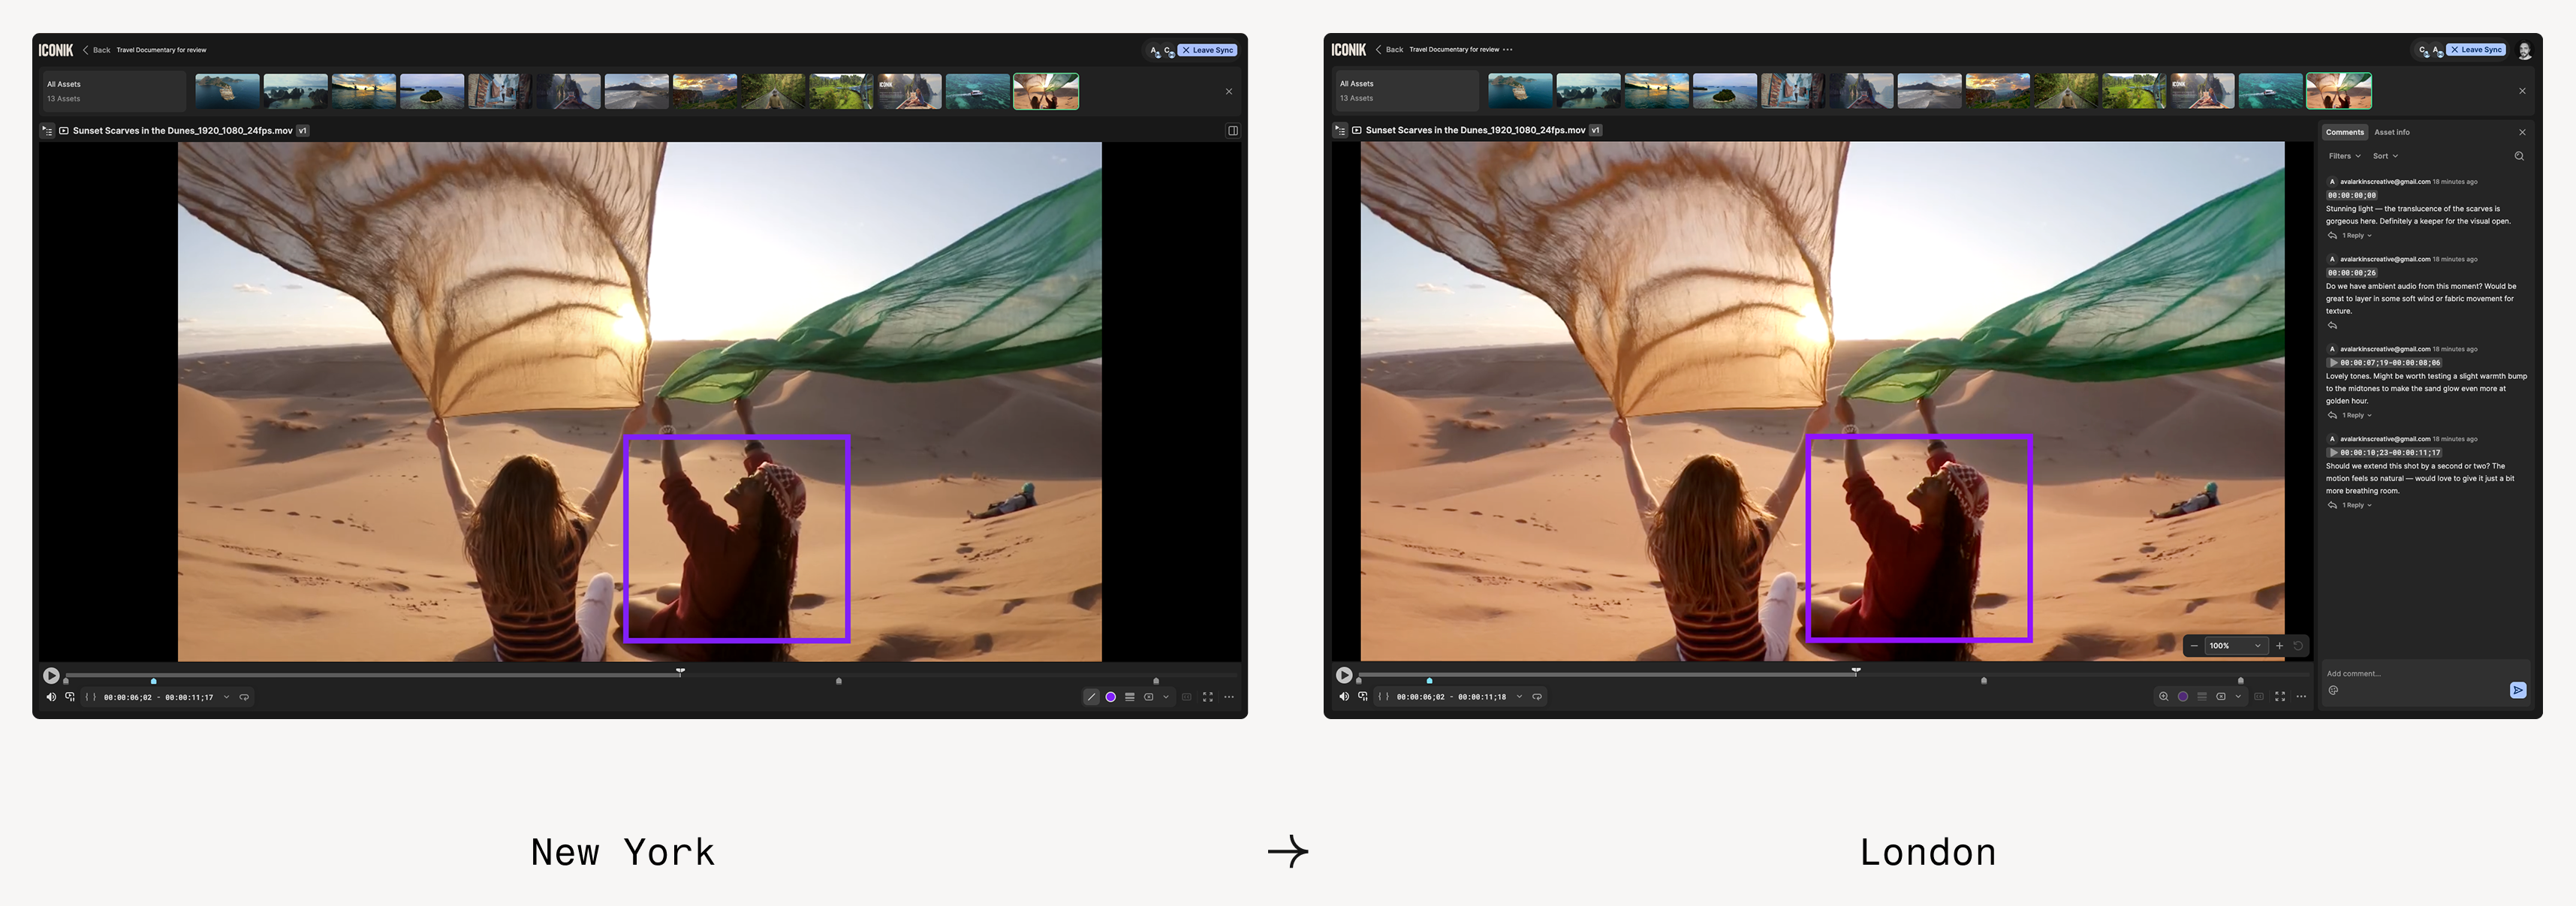Reset zoom with the circular arrow icon
2576x906 pixels.
coord(2298,646)
